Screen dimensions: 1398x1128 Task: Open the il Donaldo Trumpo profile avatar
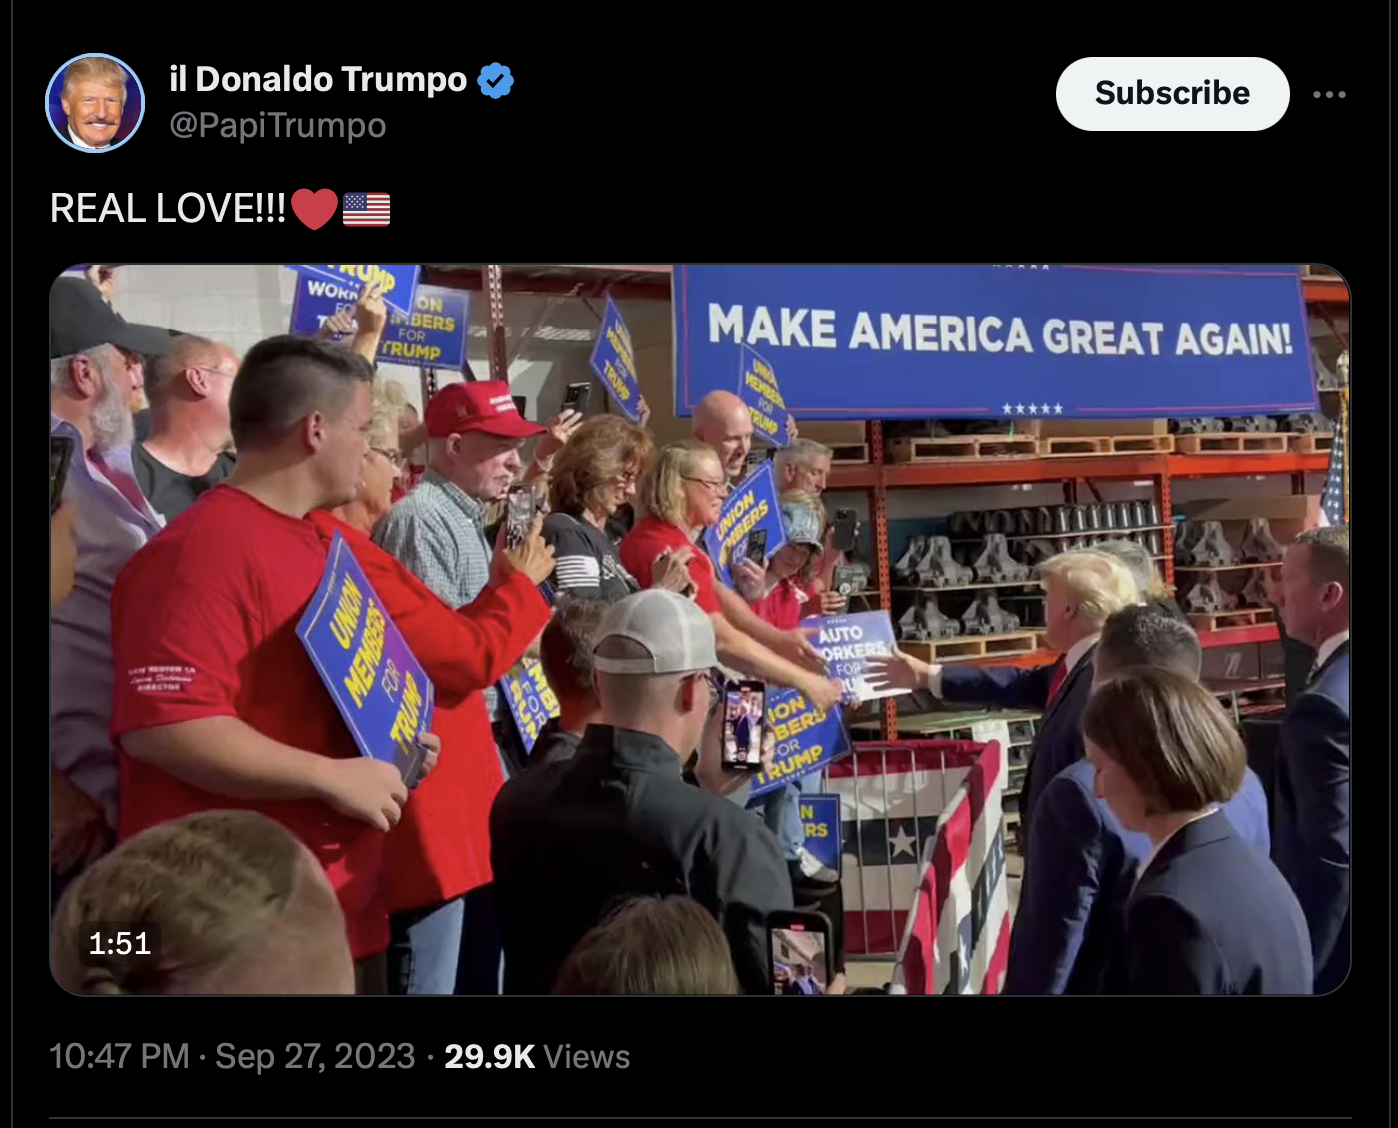[x=95, y=103]
